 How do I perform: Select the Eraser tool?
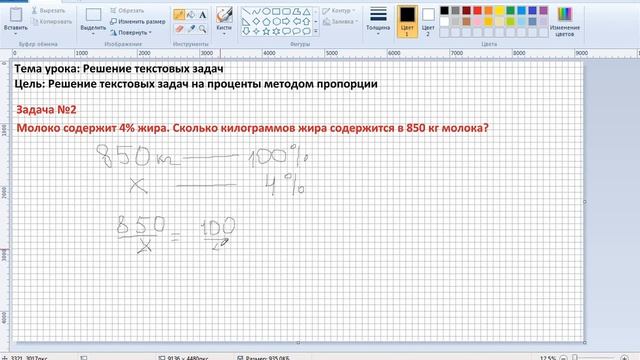coord(179,29)
